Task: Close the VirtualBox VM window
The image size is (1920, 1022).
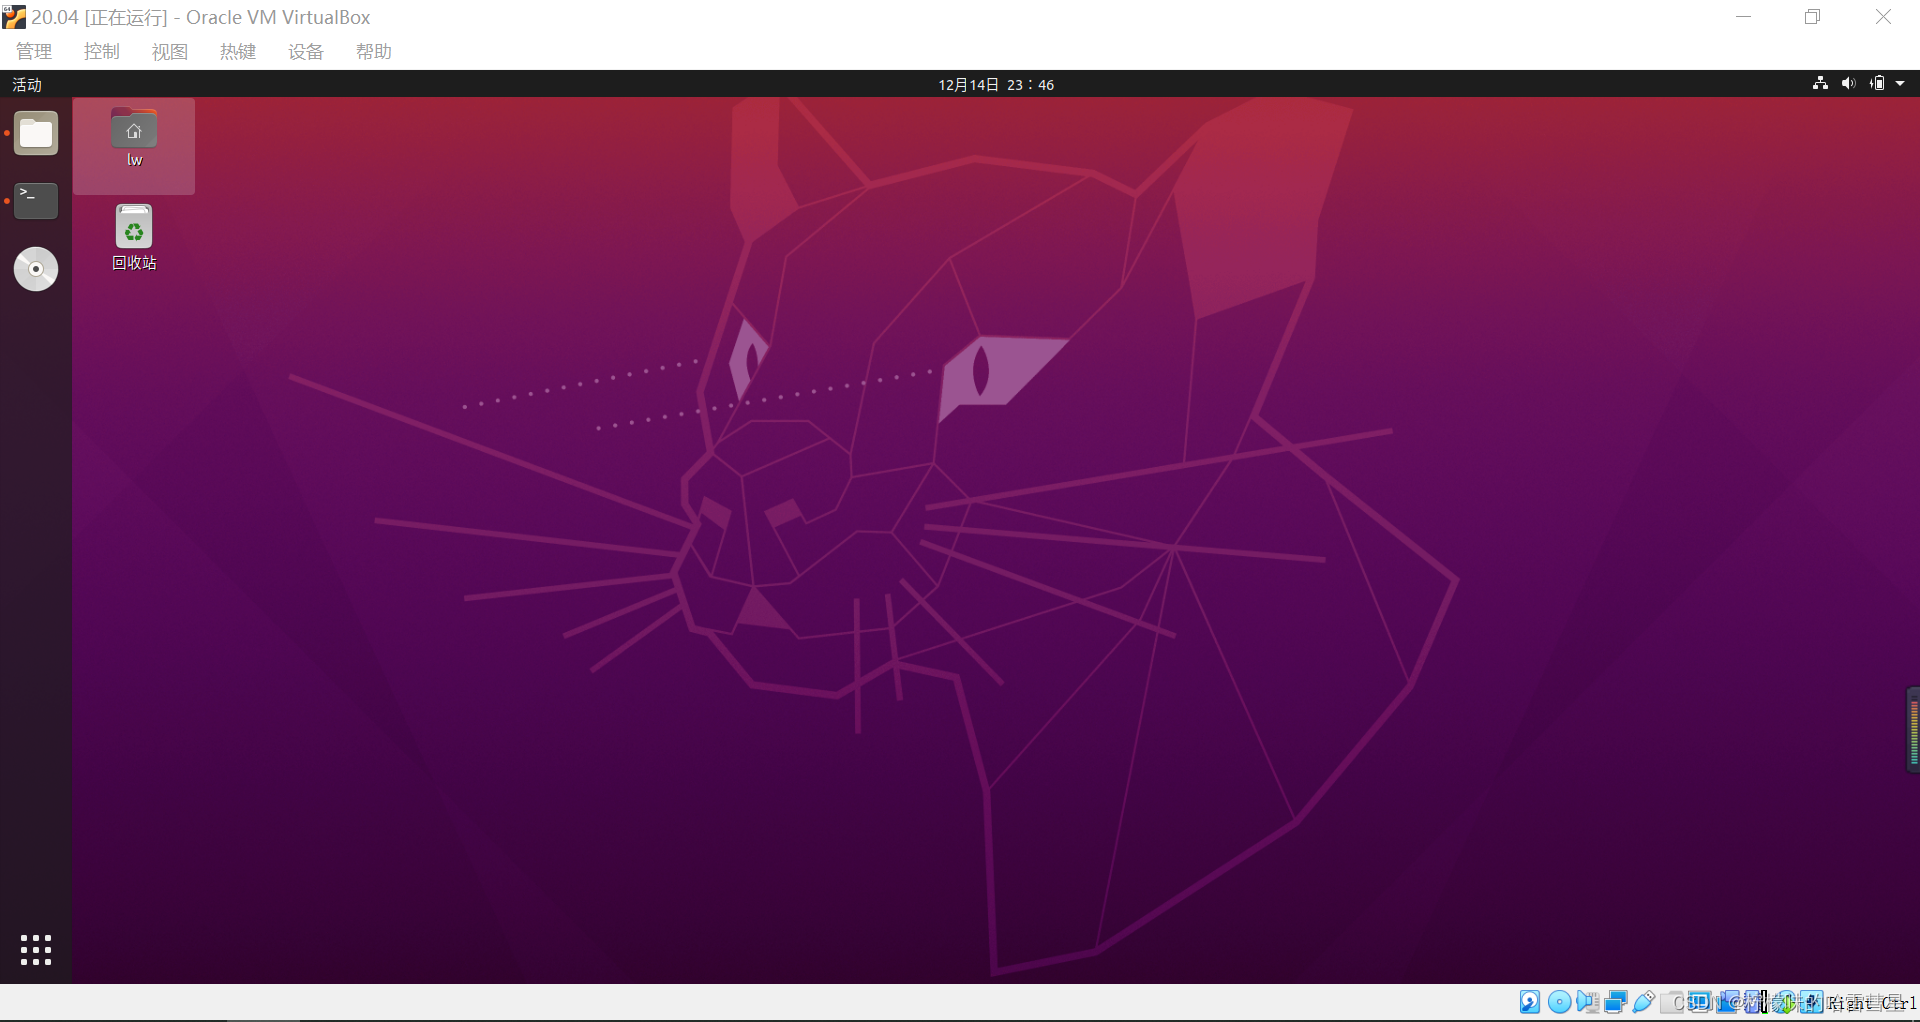Action: (x=1883, y=17)
